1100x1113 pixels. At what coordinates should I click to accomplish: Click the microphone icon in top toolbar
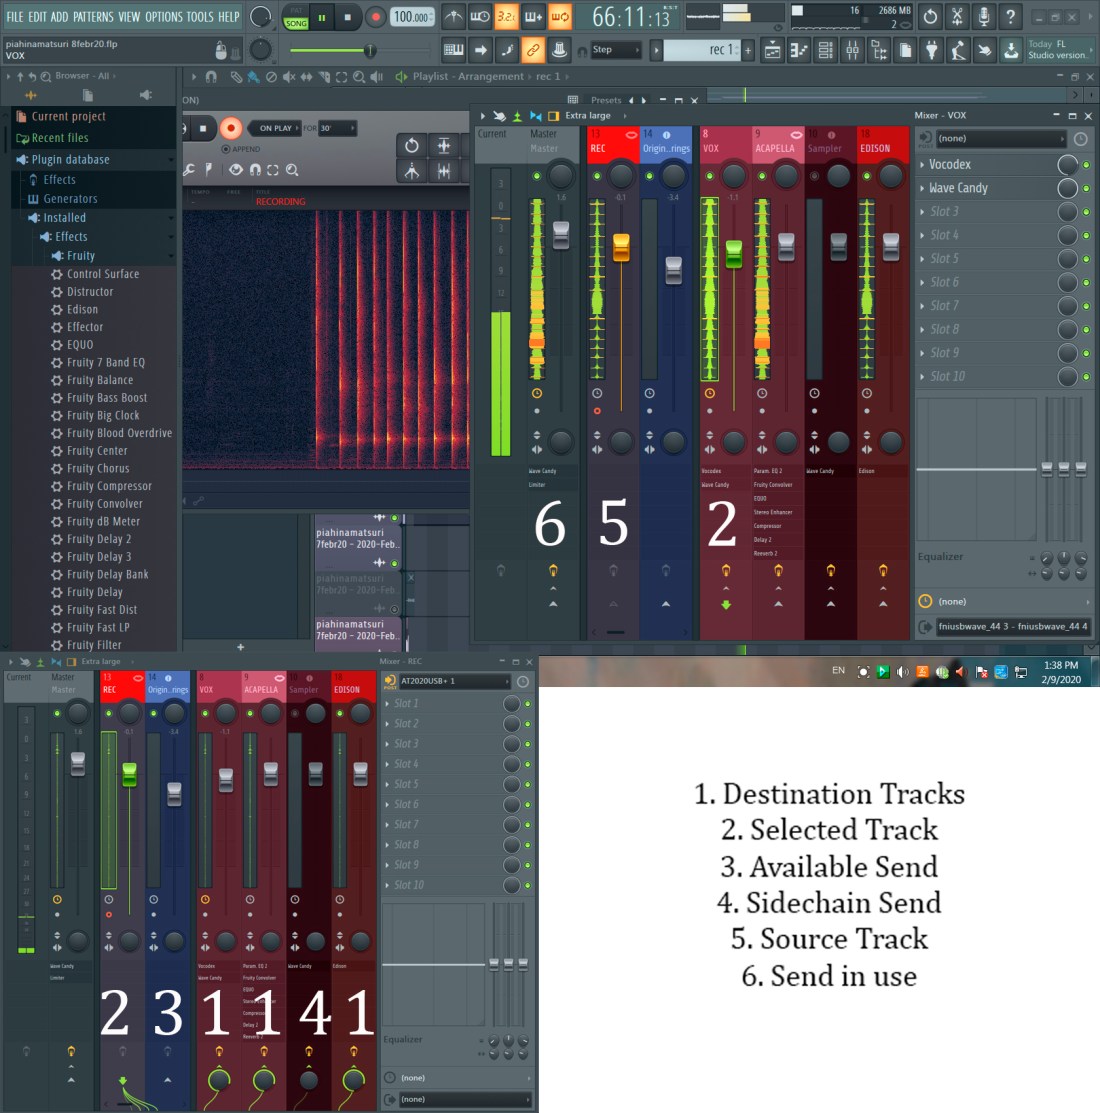984,16
